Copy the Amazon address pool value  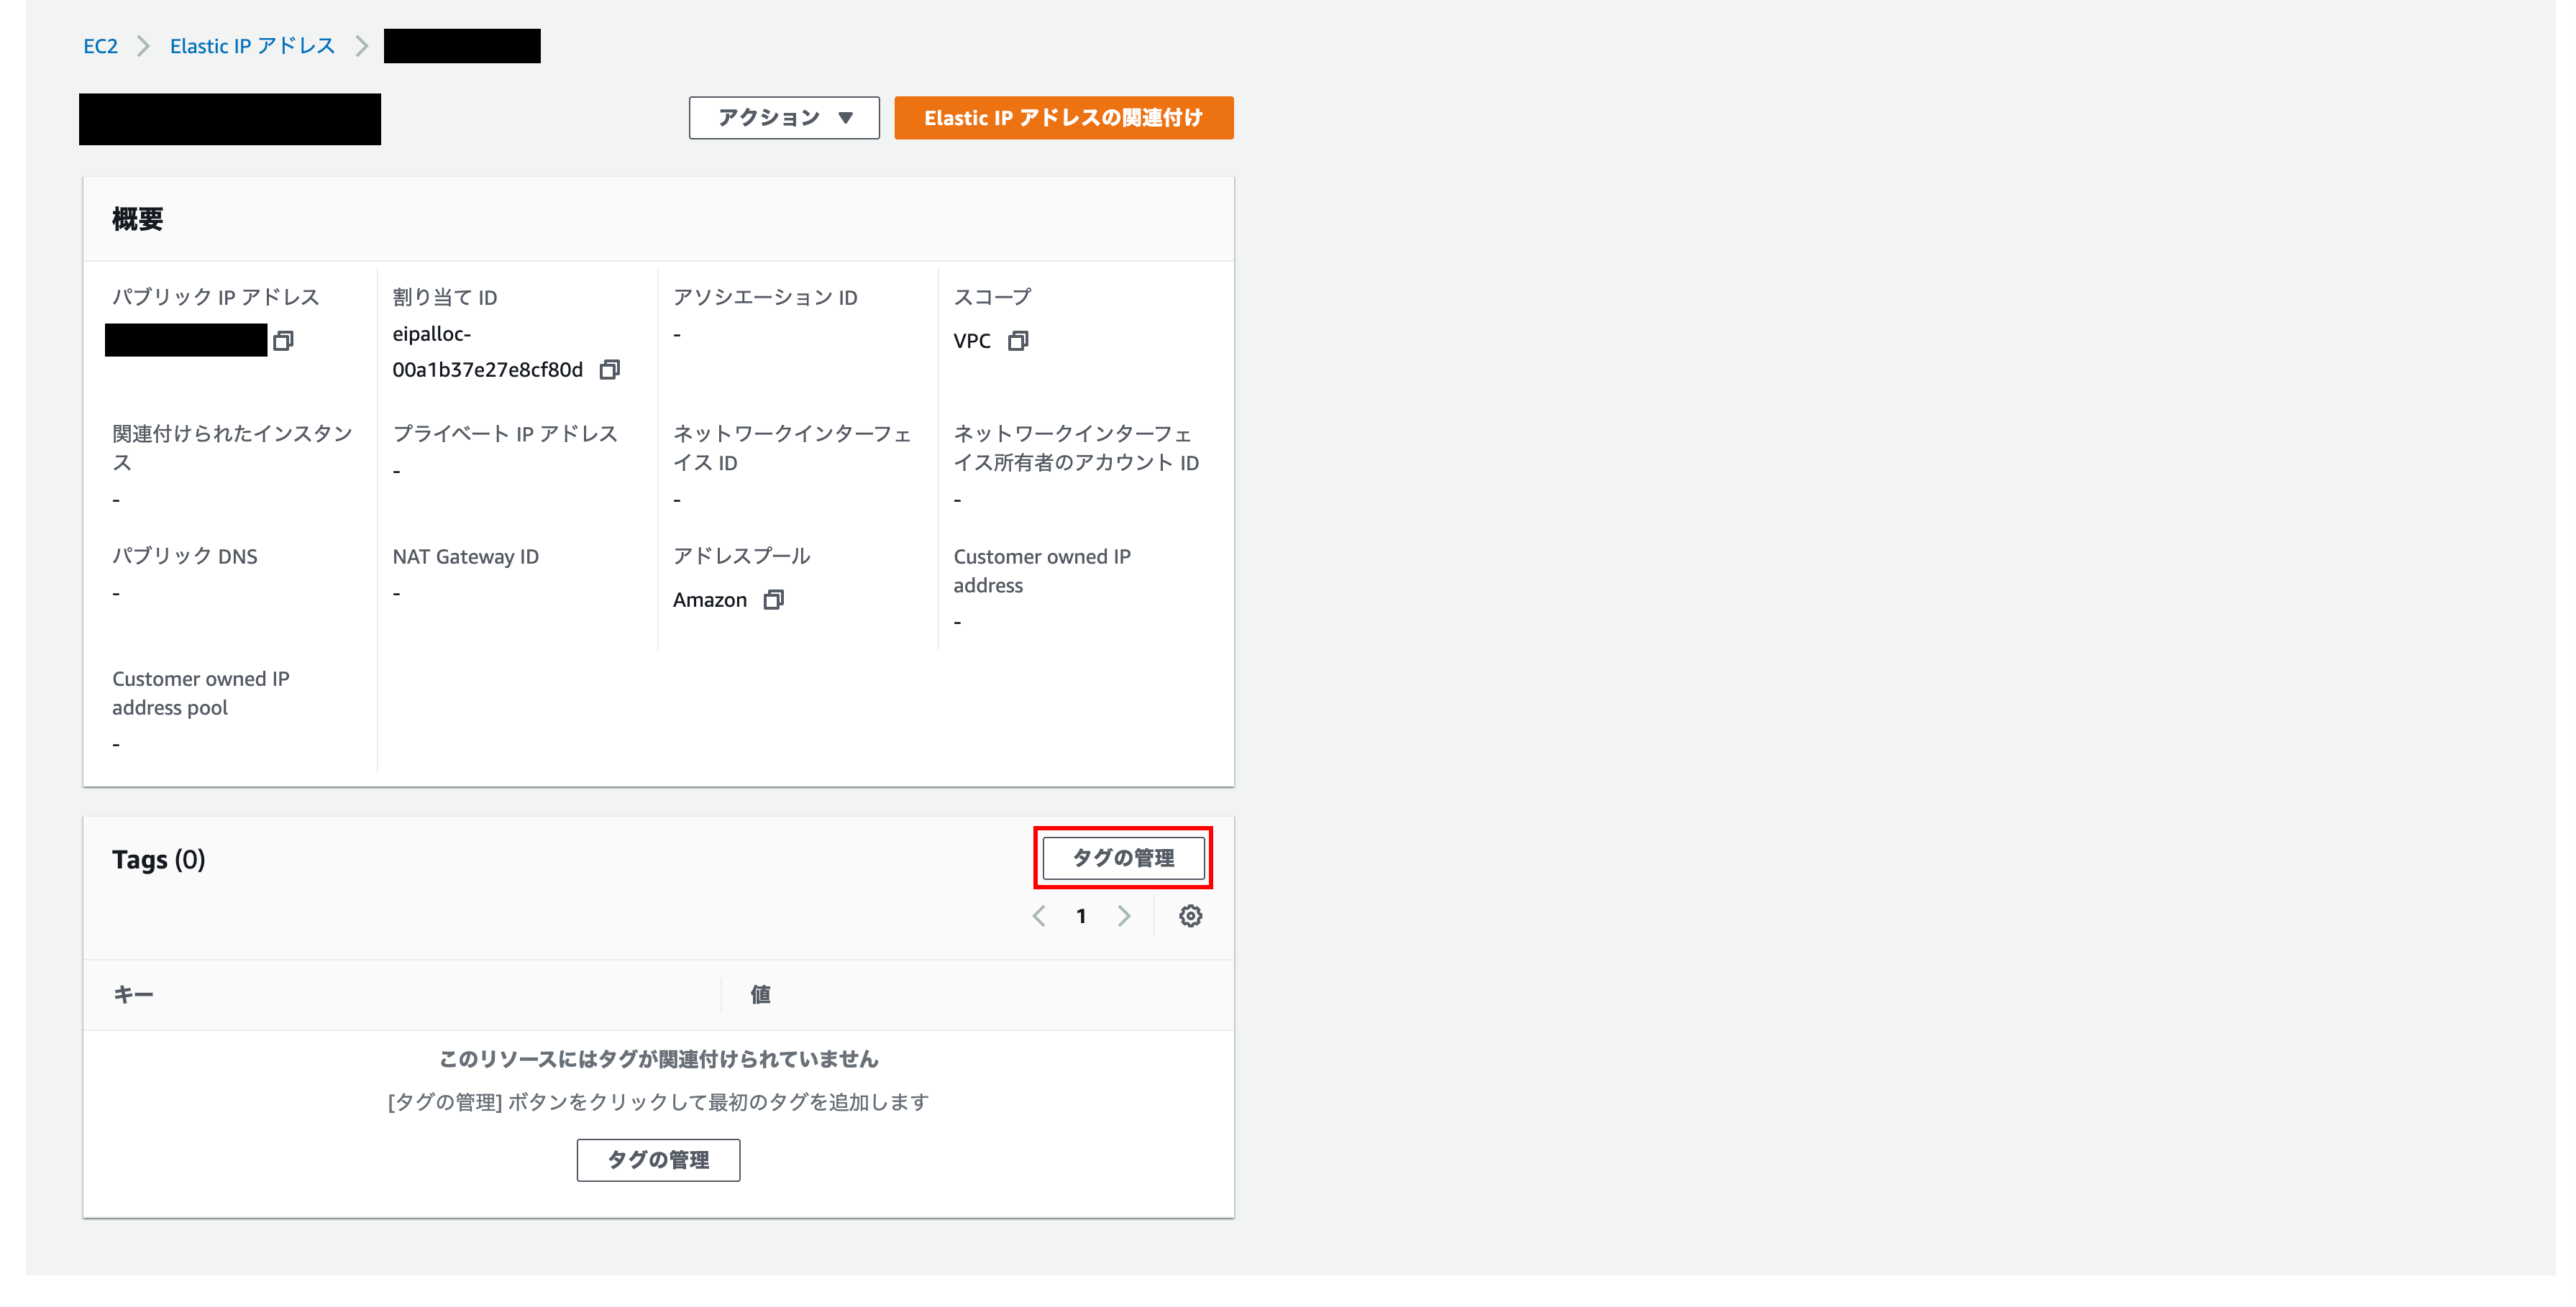click(773, 600)
